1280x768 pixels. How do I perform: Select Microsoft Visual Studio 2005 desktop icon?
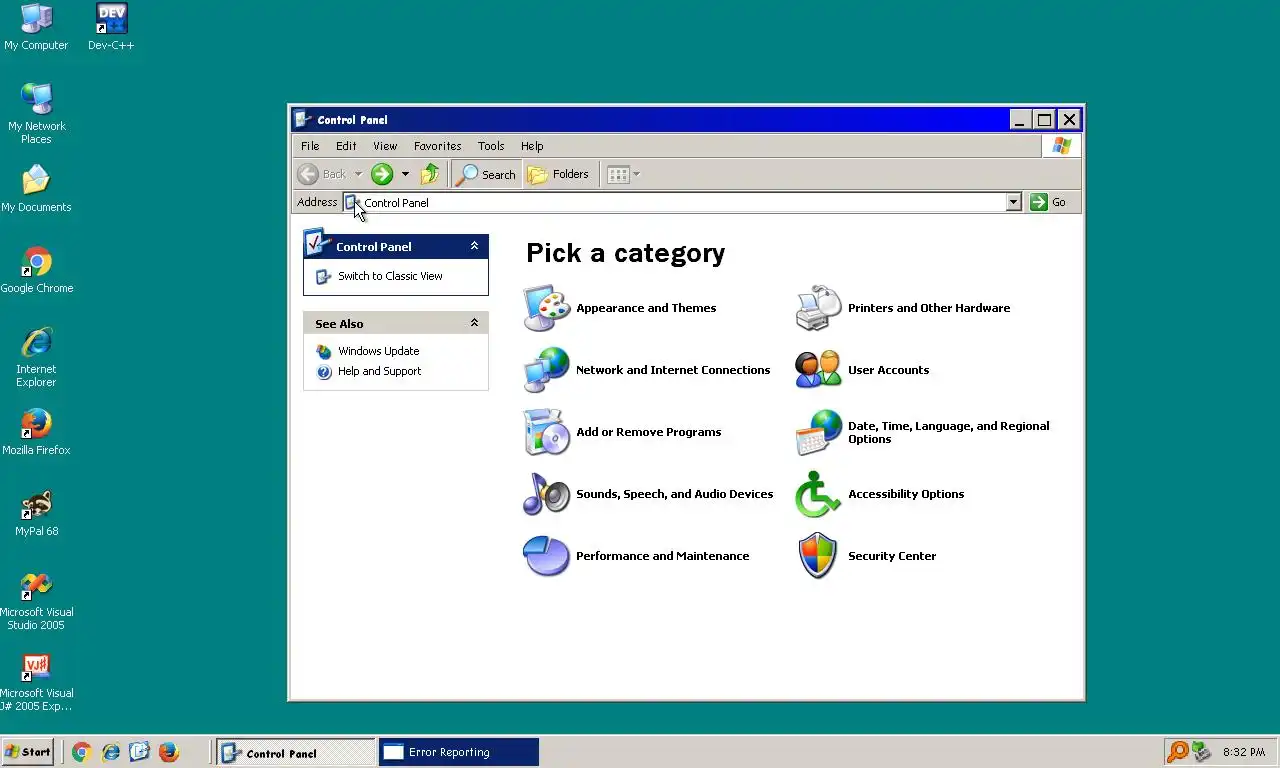[x=36, y=601]
